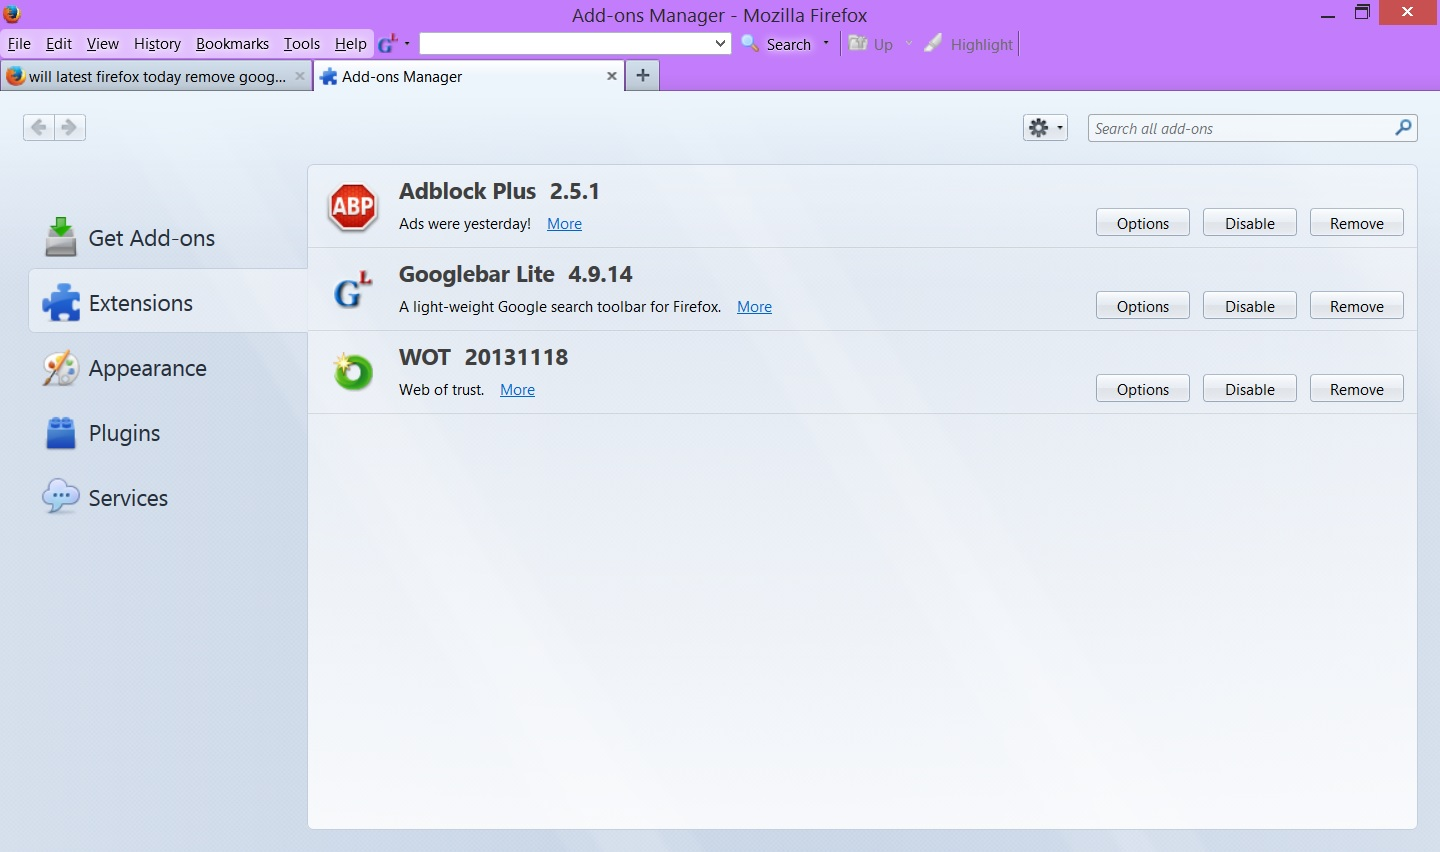Screen dimensions: 1440x852
Task: Remove the WOT extension
Action: click(x=1357, y=389)
